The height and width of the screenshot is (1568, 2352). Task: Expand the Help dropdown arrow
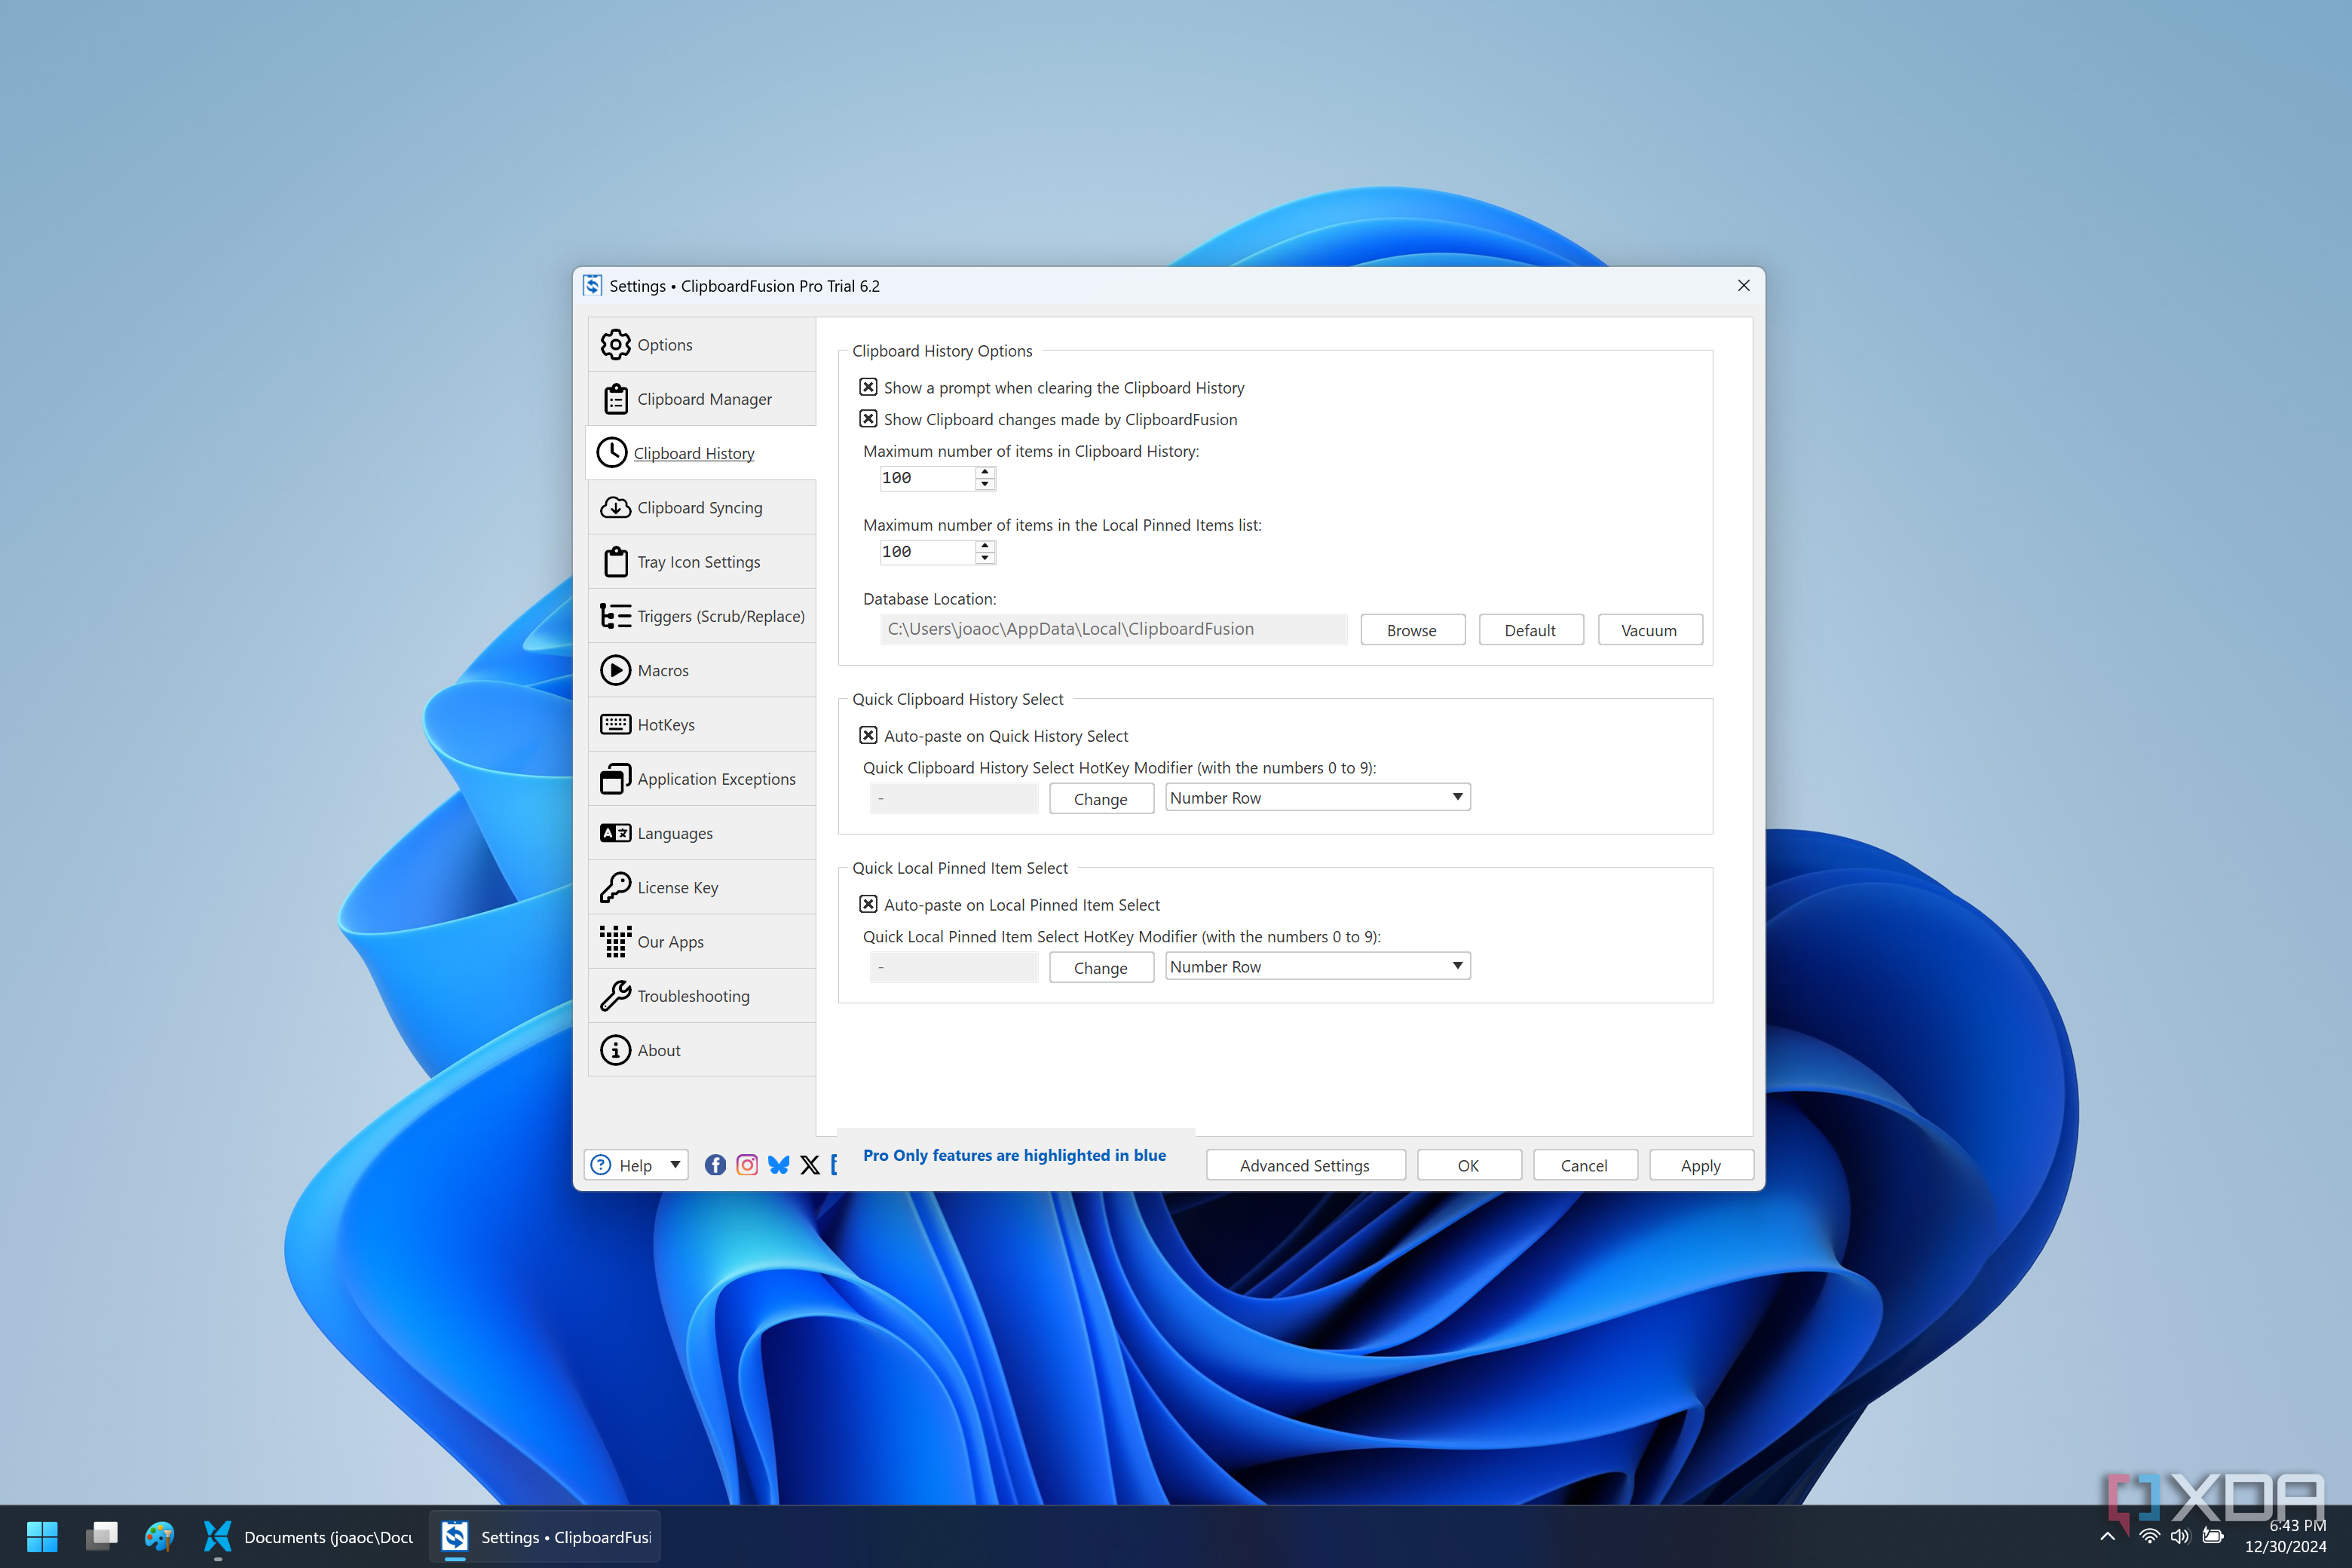[676, 1165]
